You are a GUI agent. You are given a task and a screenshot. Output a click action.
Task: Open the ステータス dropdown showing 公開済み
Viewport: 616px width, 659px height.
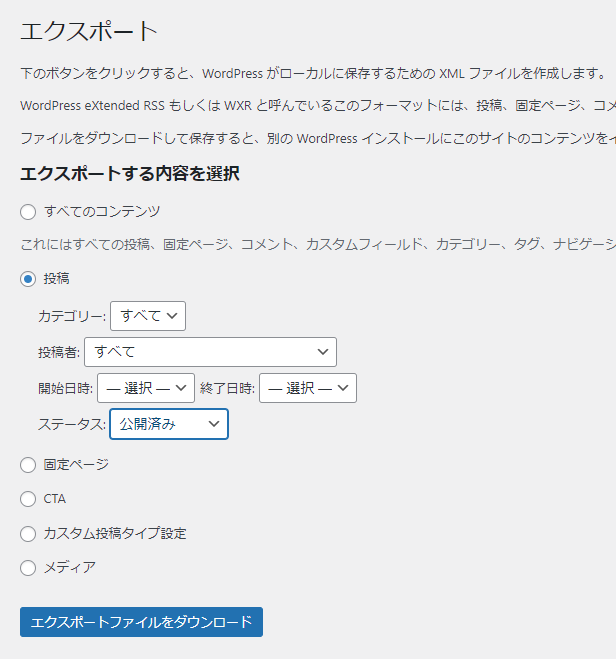(169, 424)
